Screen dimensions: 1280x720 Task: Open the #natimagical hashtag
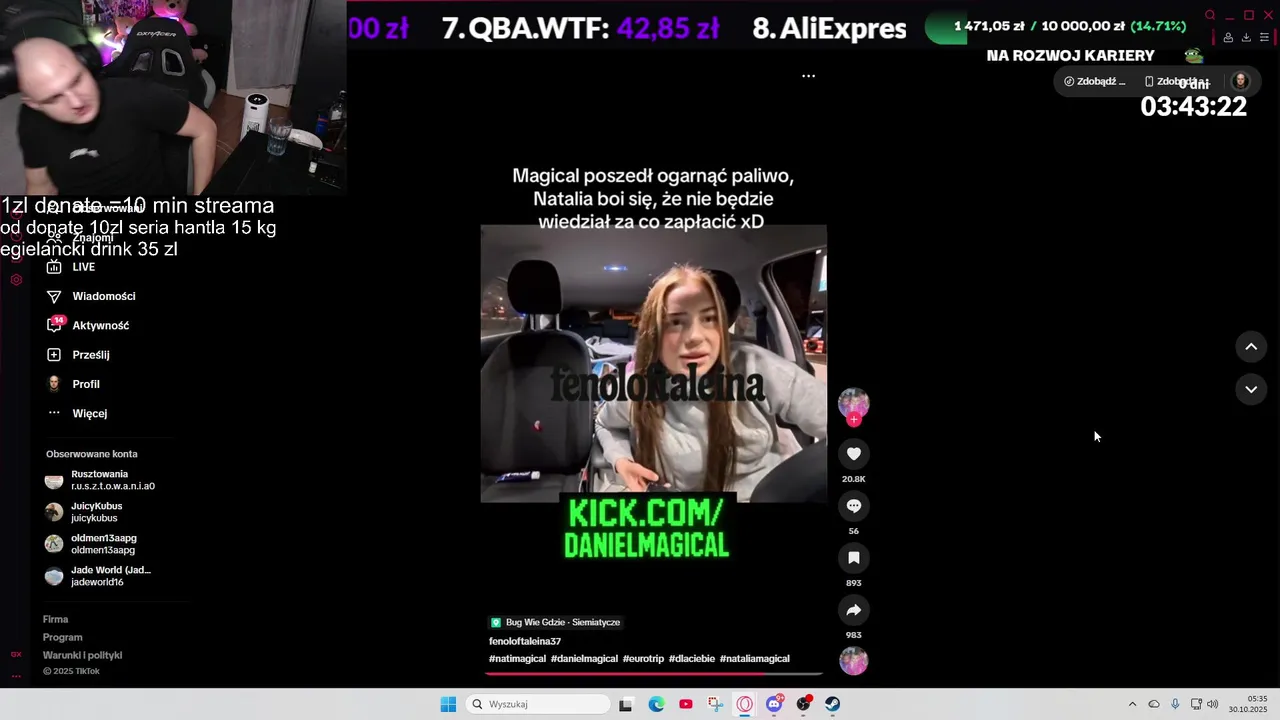517,659
